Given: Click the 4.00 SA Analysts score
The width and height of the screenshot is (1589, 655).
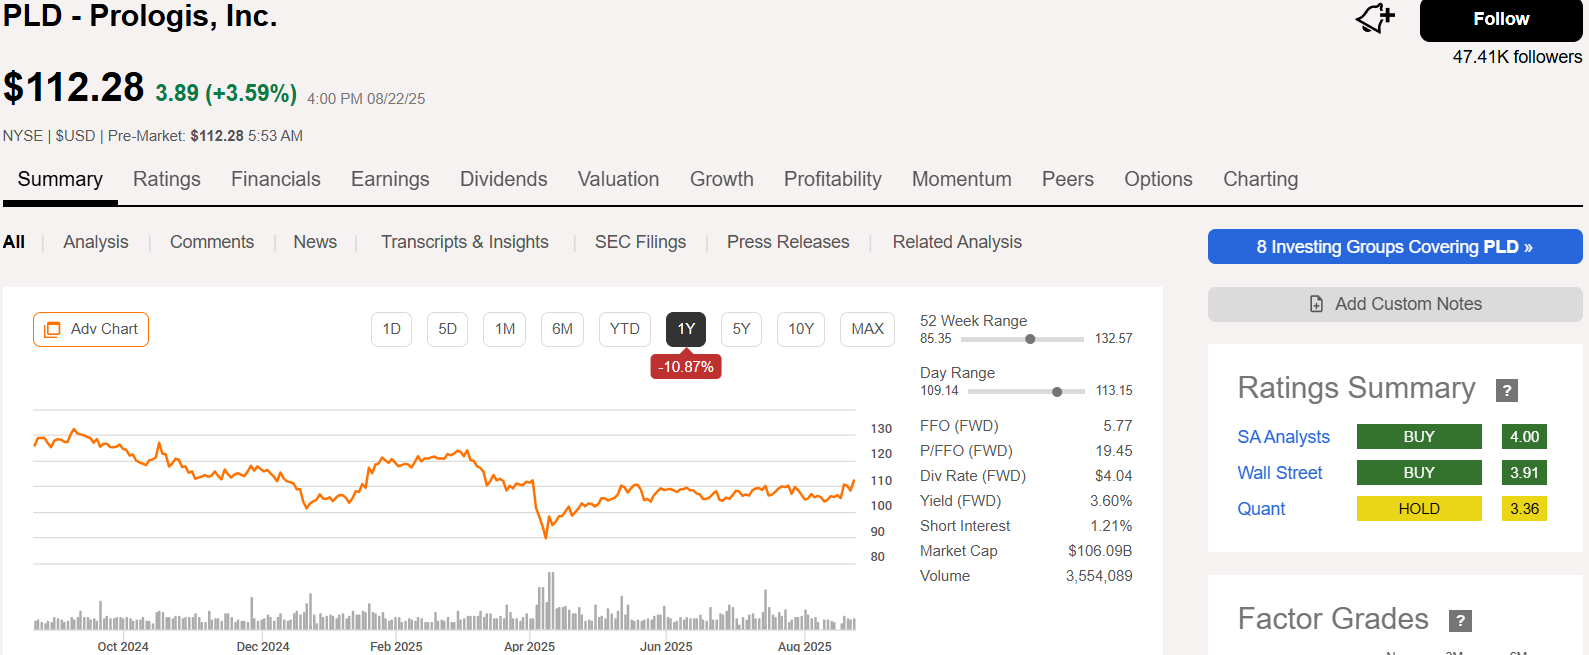Looking at the screenshot, I should click(1524, 437).
